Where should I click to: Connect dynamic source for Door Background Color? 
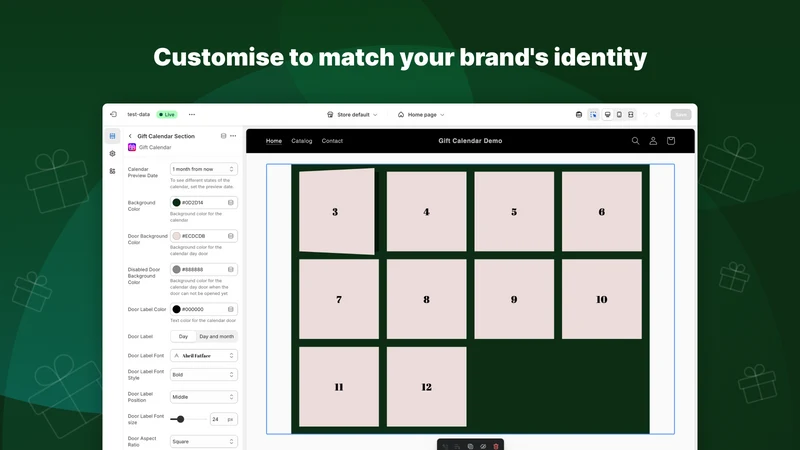[231, 236]
